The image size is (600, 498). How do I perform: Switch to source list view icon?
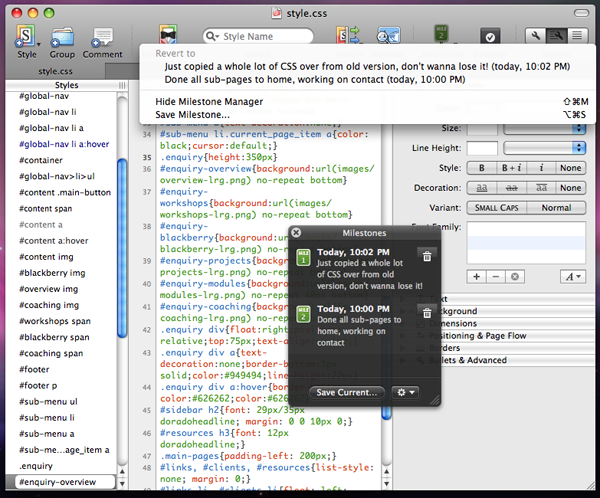point(577,36)
